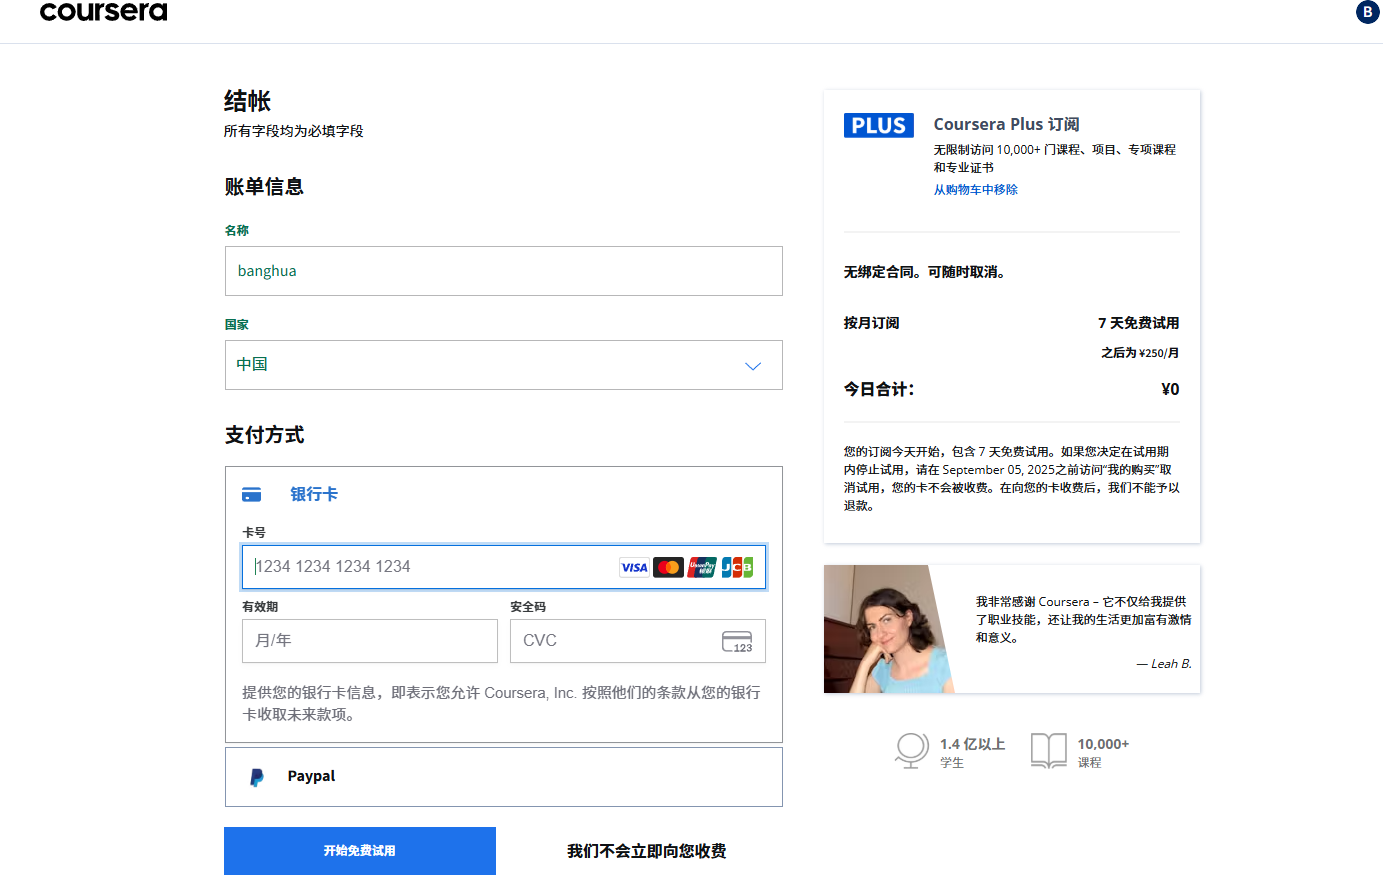Focus the CVC security code field
The image size is (1383, 876).
pos(638,641)
